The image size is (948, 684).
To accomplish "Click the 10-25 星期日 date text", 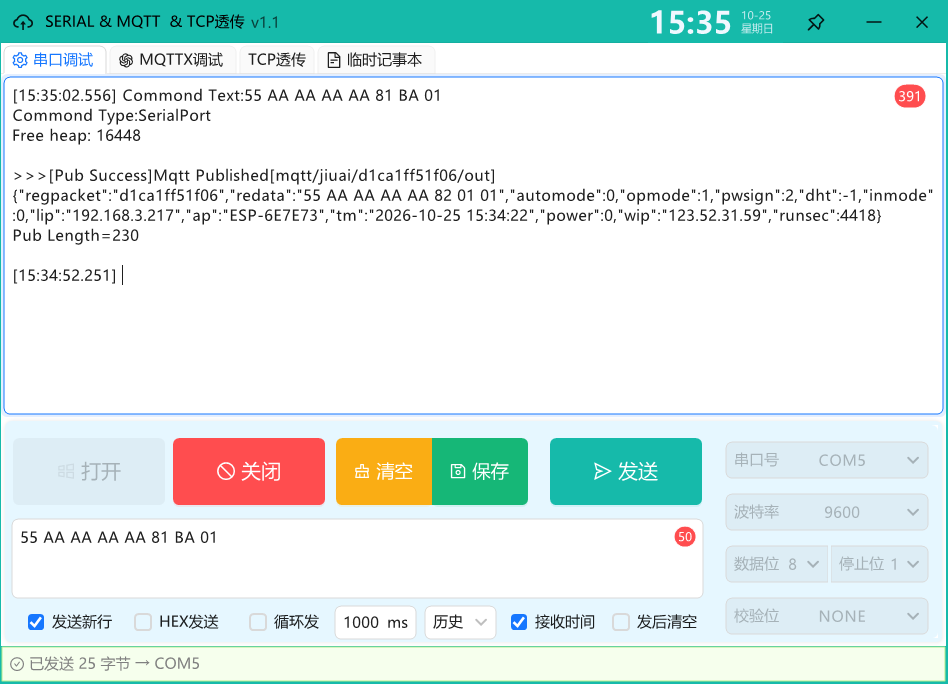I will click(x=756, y=22).
